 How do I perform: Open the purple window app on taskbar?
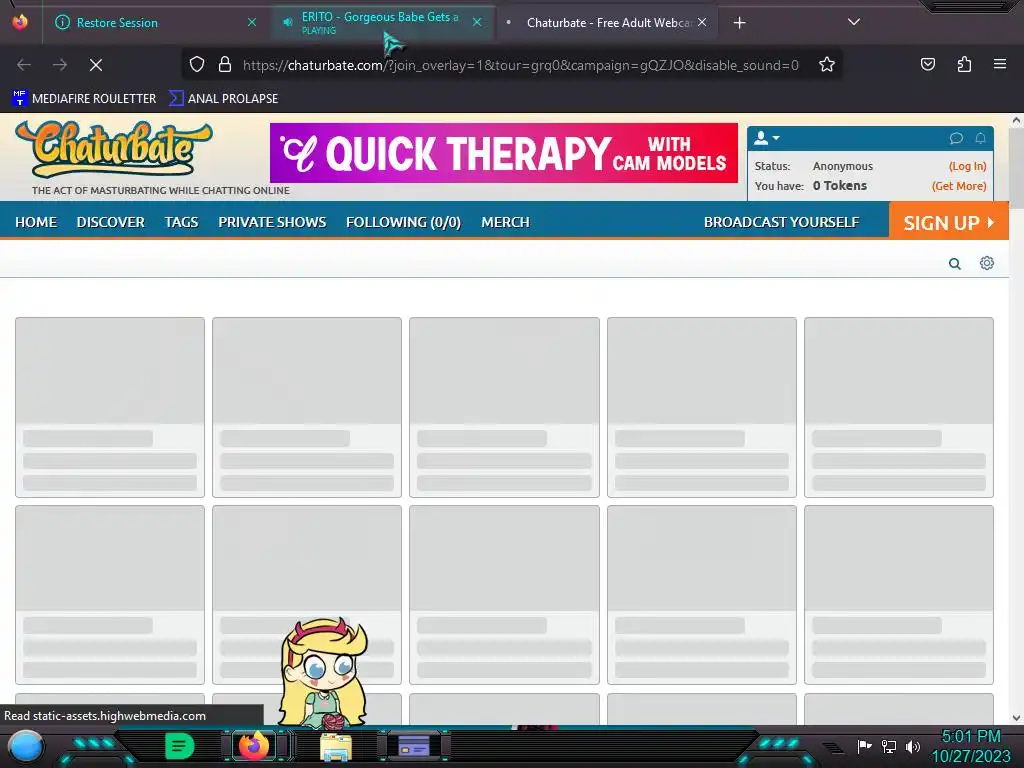pos(413,746)
